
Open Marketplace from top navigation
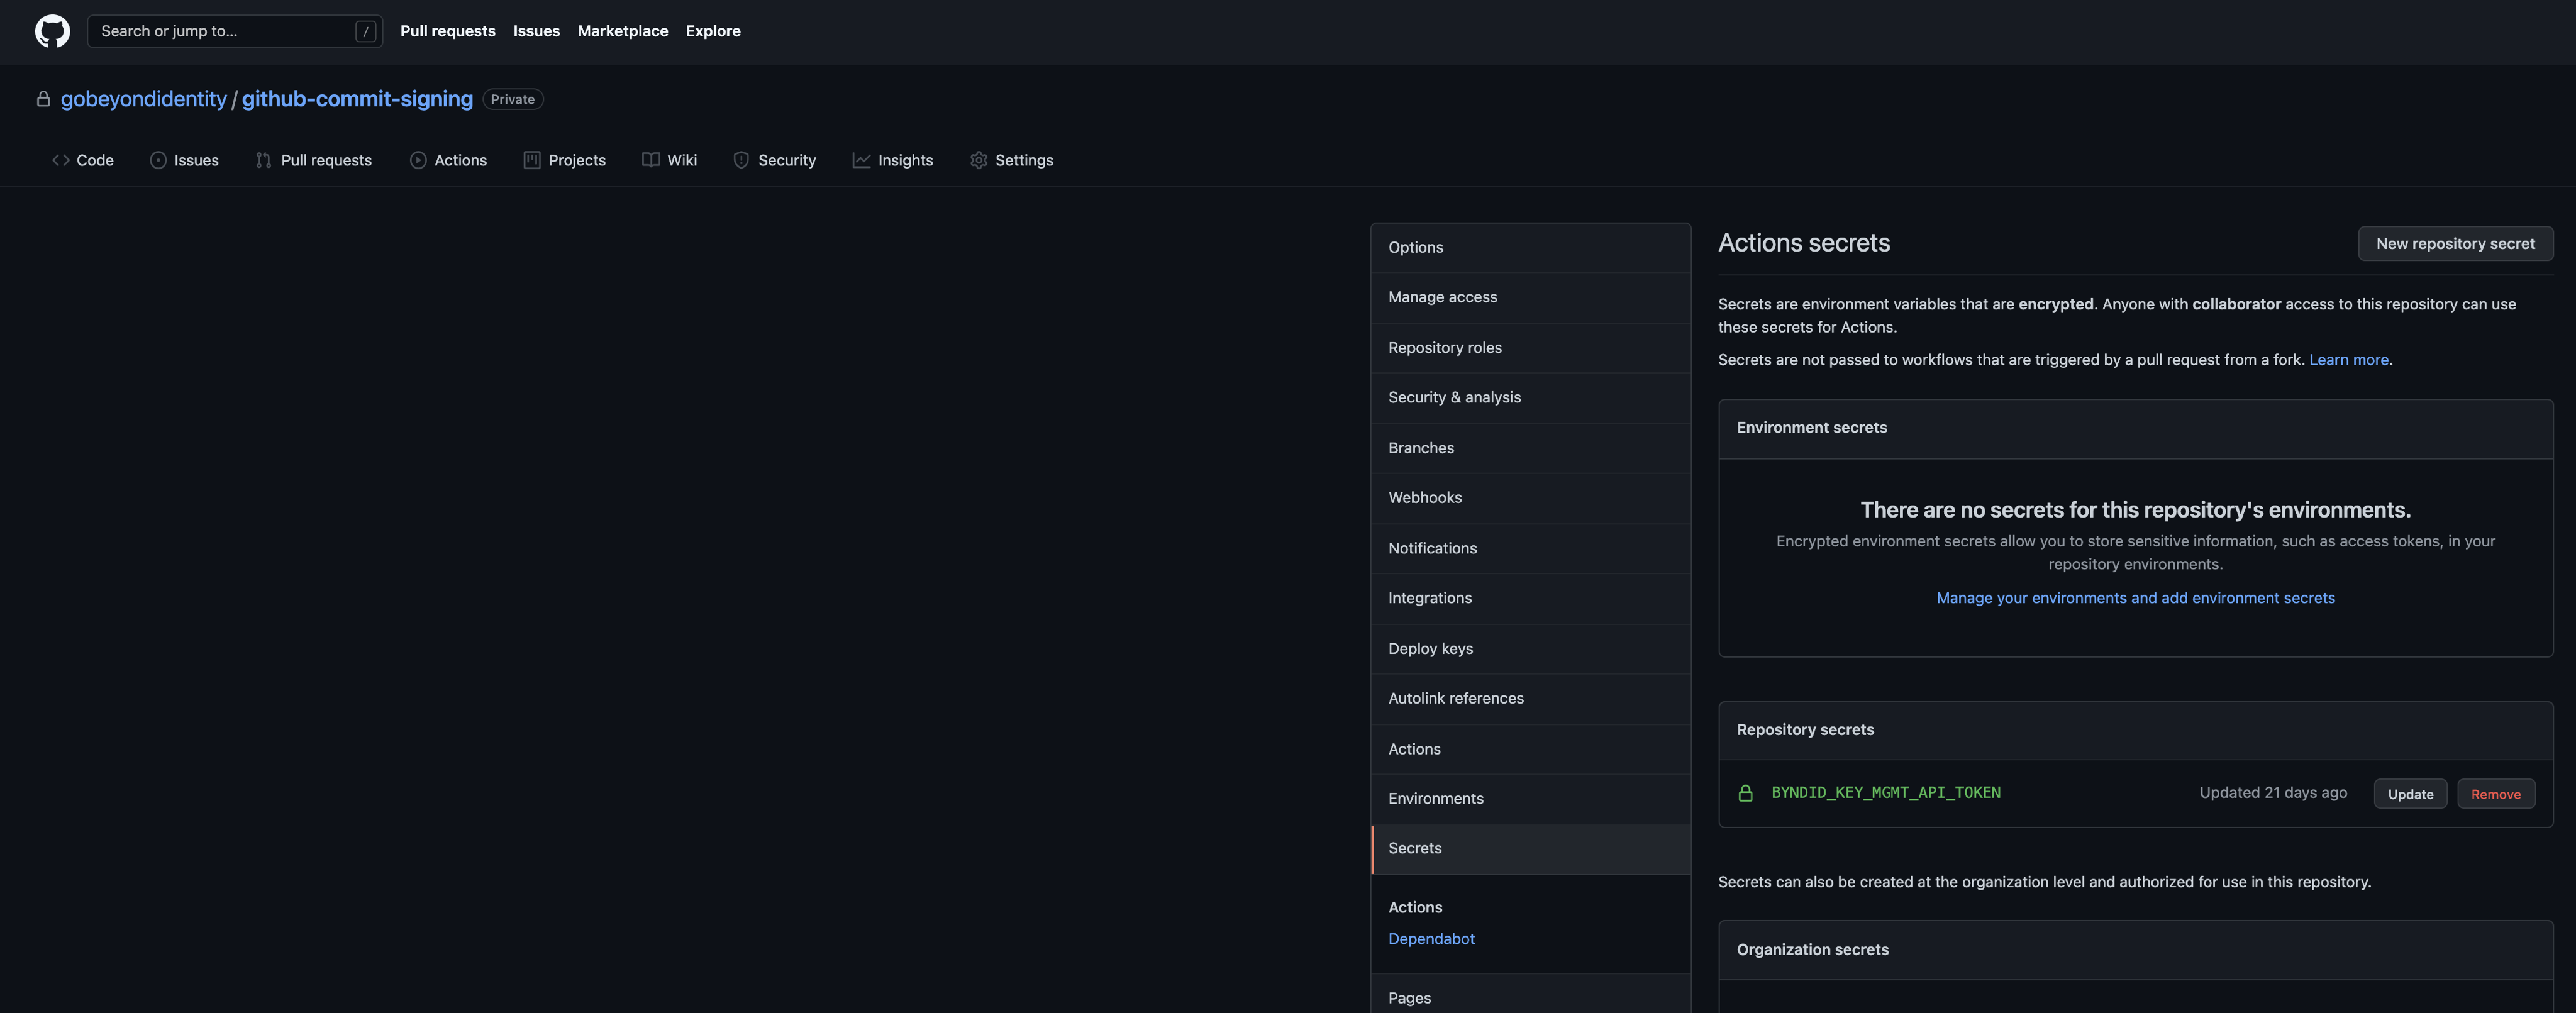(x=623, y=31)
